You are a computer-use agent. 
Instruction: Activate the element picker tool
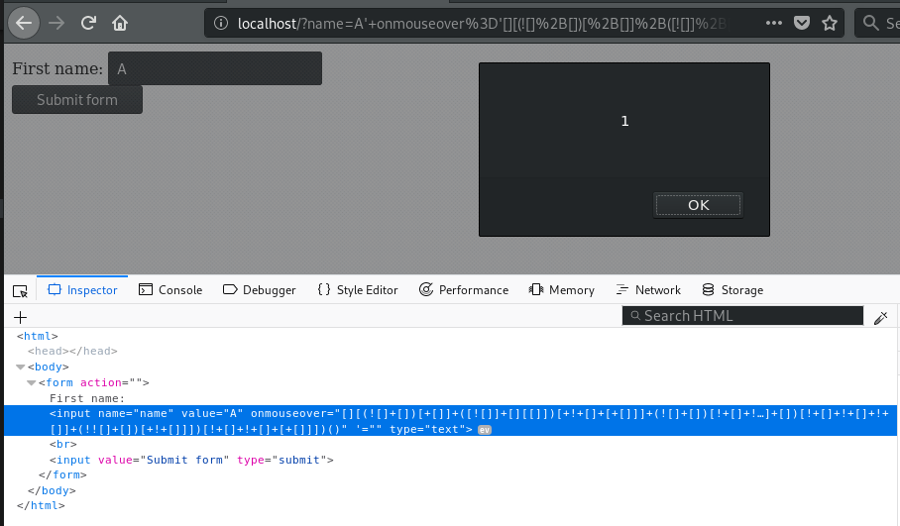tap(20, 290)
